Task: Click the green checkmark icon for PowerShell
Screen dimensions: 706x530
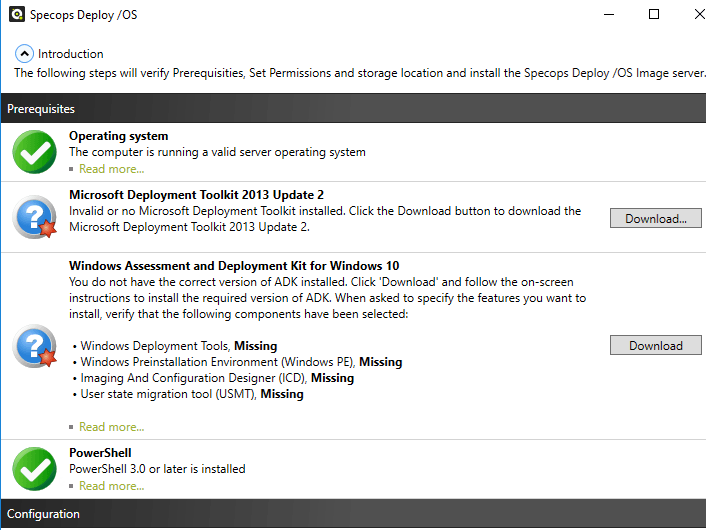Action: [35, 469]
